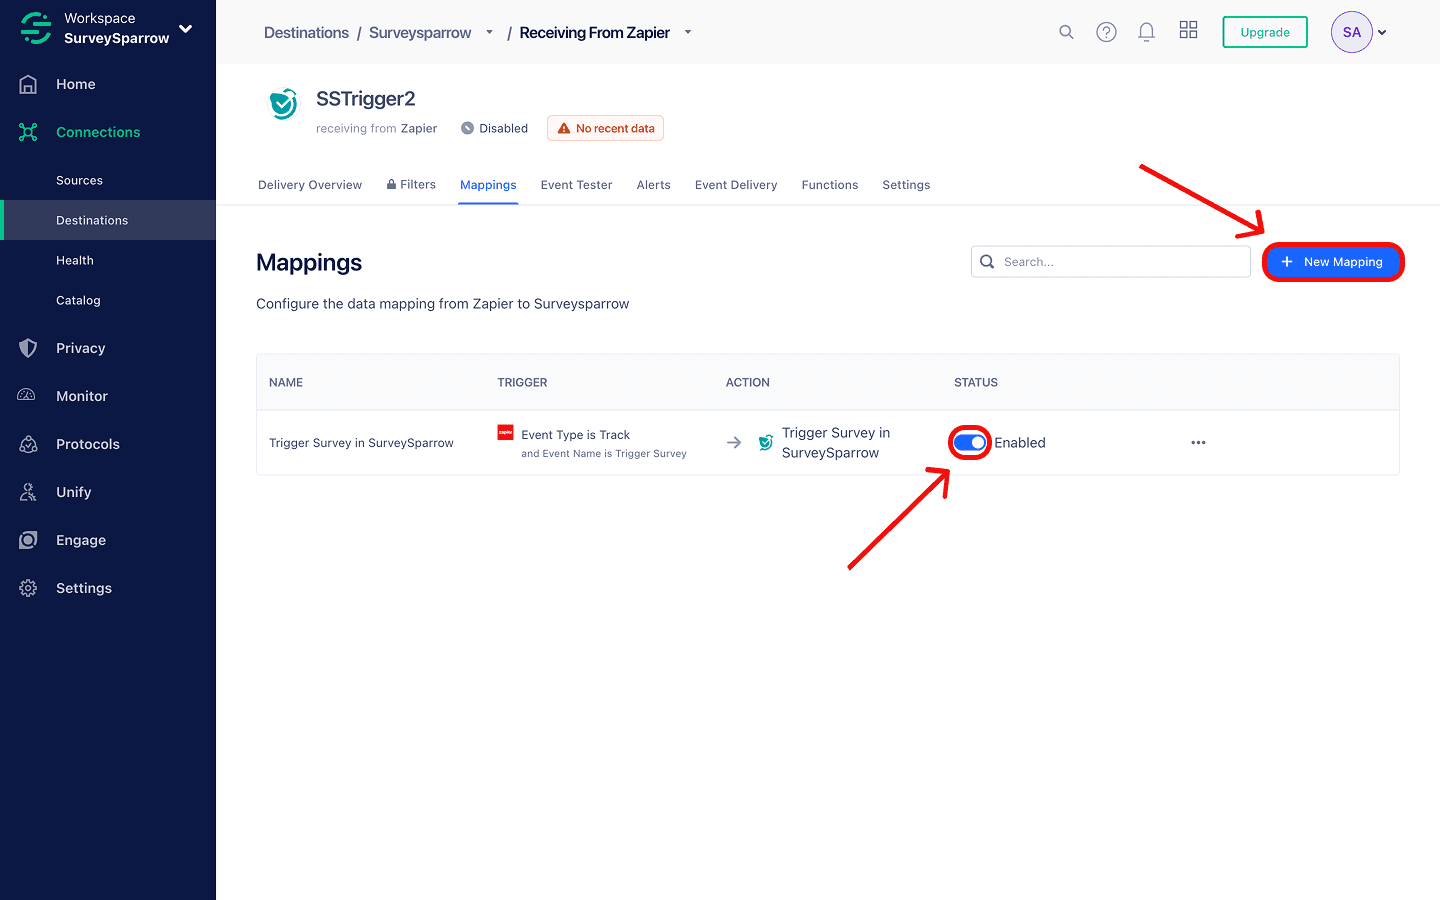This screenshot has width=1440, height=900.
Task: Expand the user account chevron
Action: 1382,32
